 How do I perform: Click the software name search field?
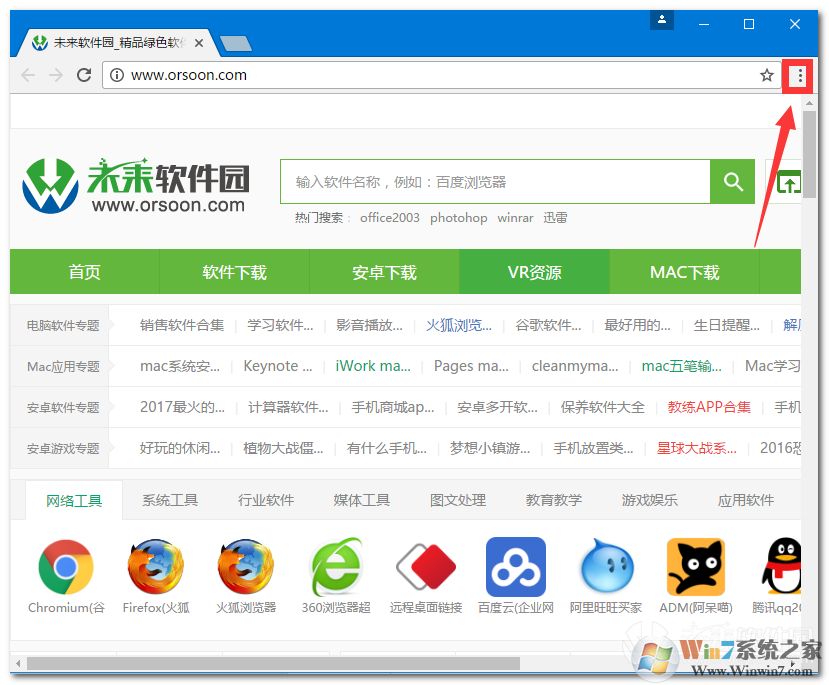(495, 182)
